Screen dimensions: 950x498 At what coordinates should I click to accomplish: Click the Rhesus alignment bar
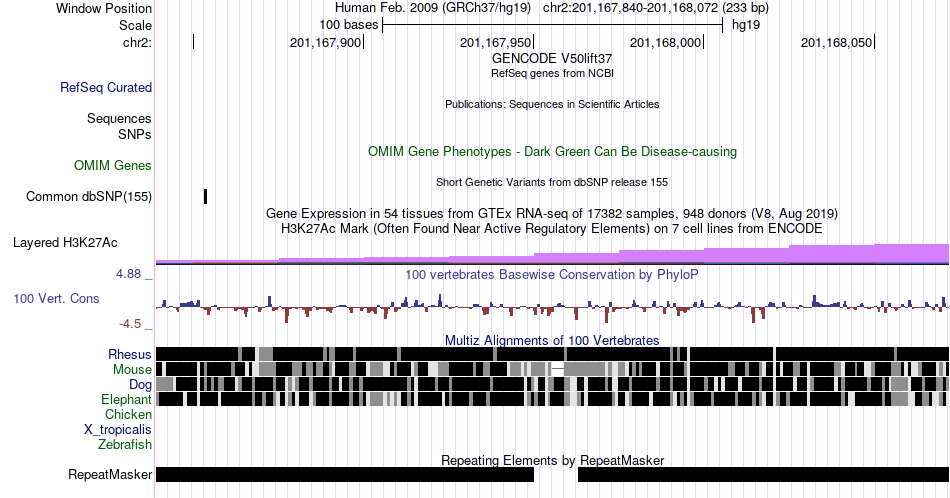pos(552,354)
